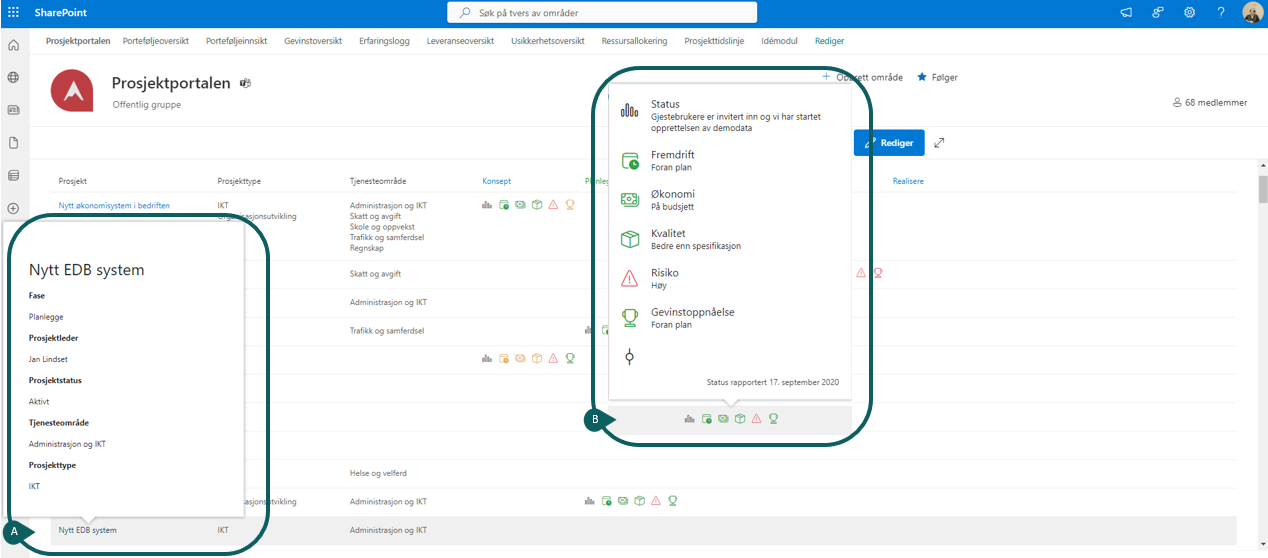
Task: Select the Ressursallokering menu item
Action: tap(635, 41)
